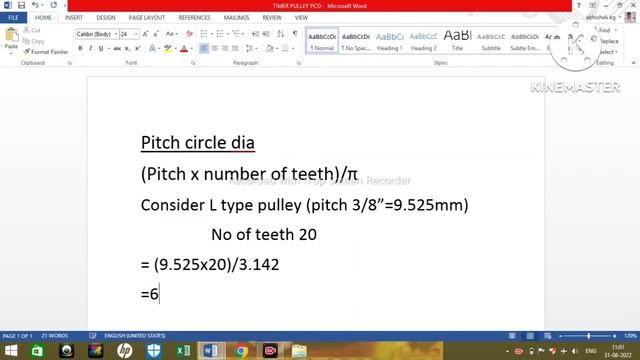
Task: Apply the Heading 1 style
Action: (x=389, y=41)
